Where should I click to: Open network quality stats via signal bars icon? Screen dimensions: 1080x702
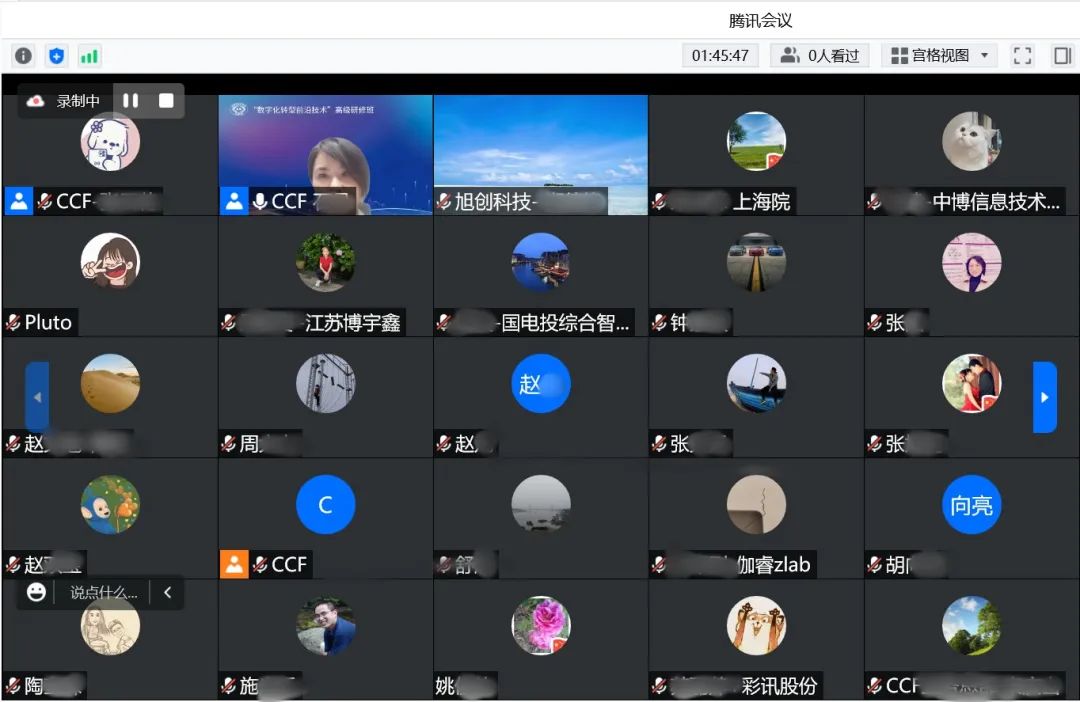pos(89,56)
